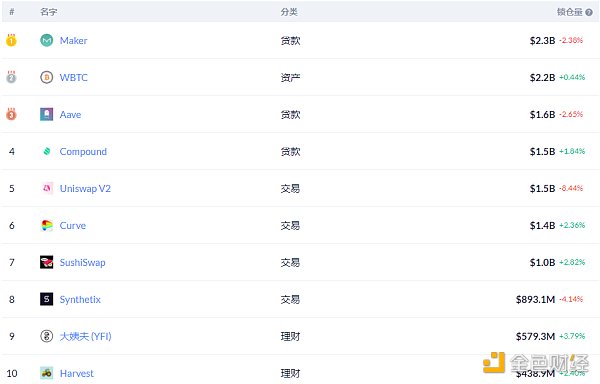Viewport: 600px width, 384px height.
Task: Click the Curve rainbow logo icon
Action: (x=47, y=225)
